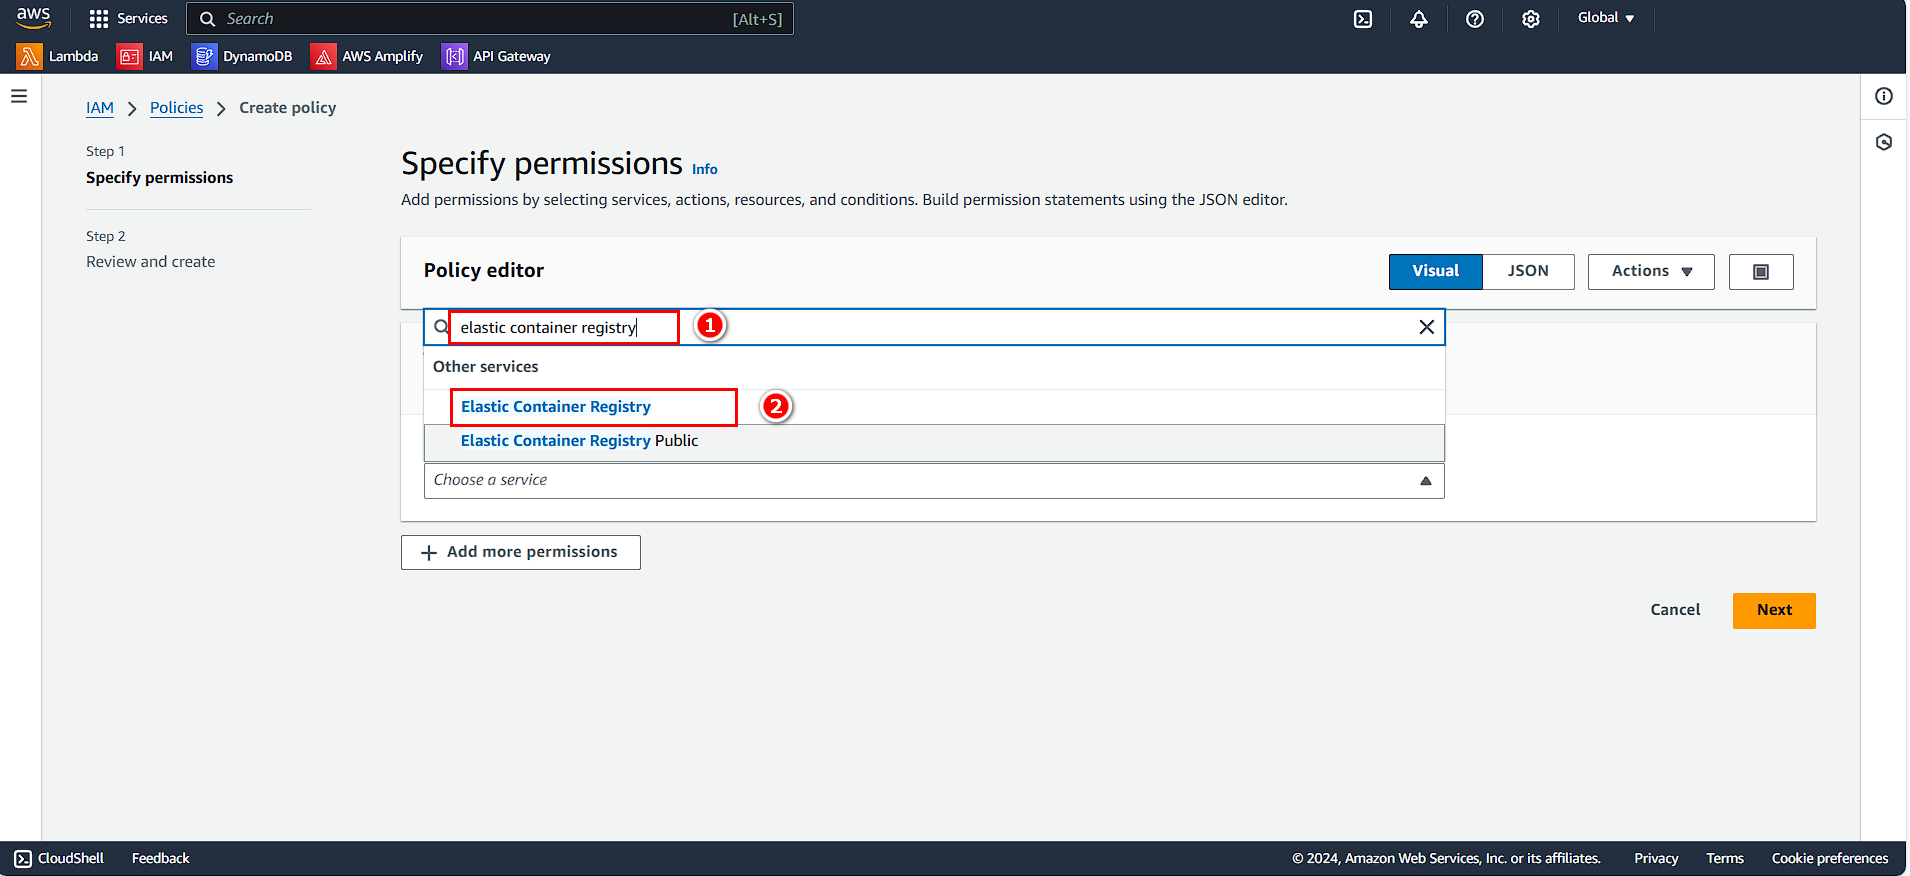Click the magnifier icon in service search

[x=441, y=327]
